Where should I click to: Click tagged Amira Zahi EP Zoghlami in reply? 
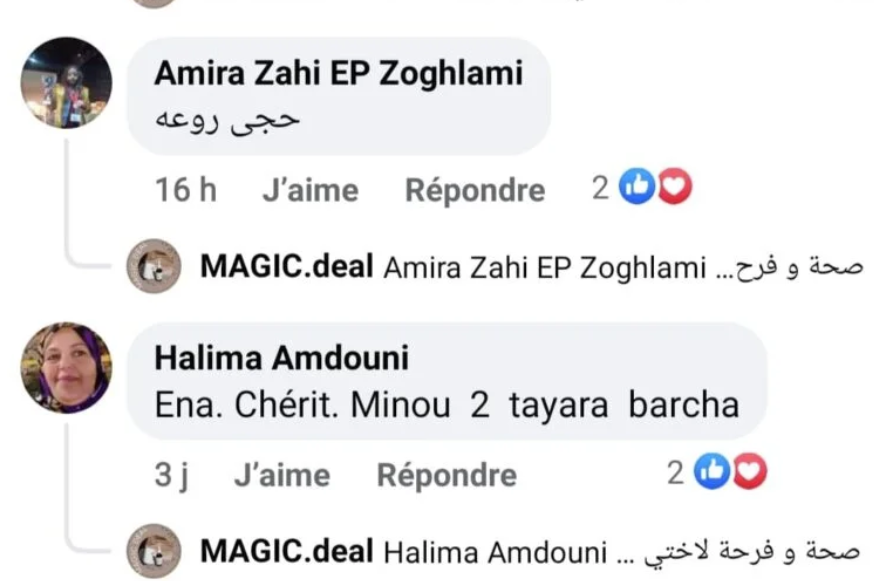pos(545,268)
